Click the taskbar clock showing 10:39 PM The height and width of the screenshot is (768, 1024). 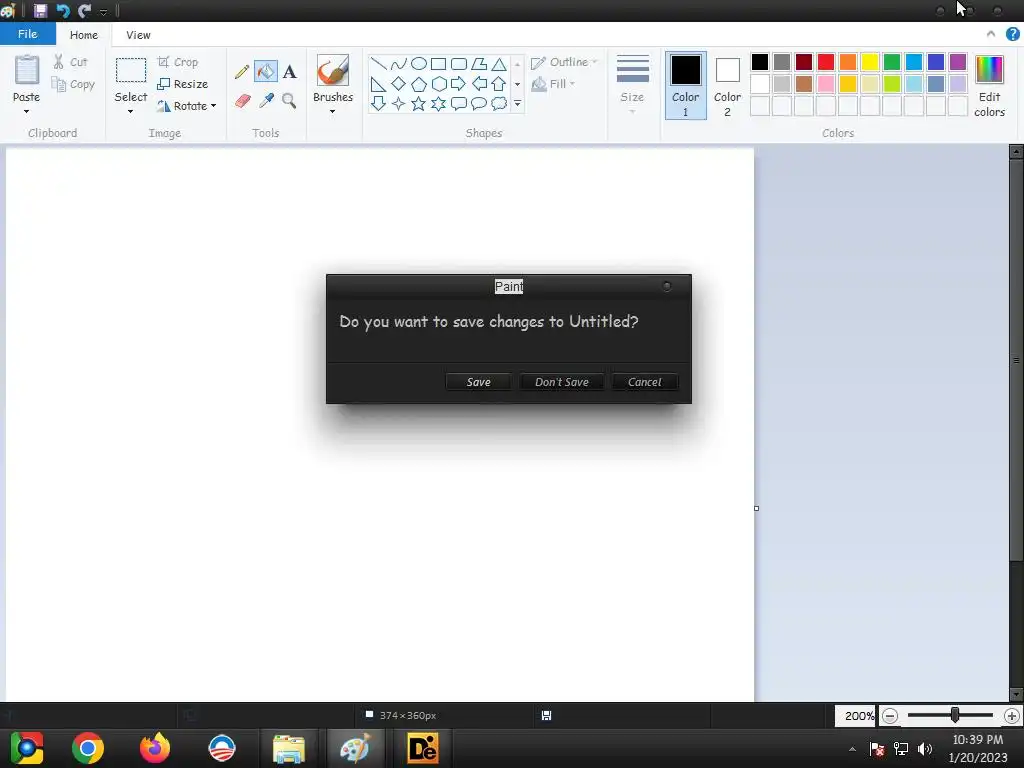978,748
